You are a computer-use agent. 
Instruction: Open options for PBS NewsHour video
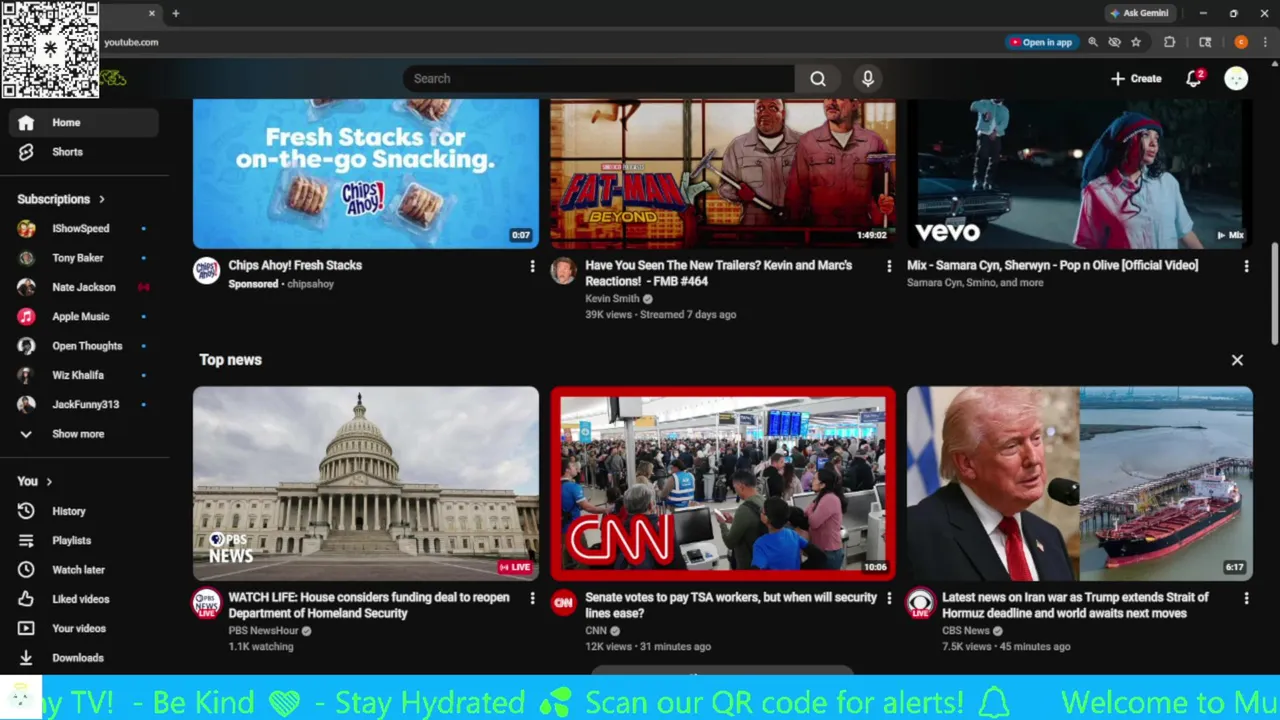click(x=532, y=598)
